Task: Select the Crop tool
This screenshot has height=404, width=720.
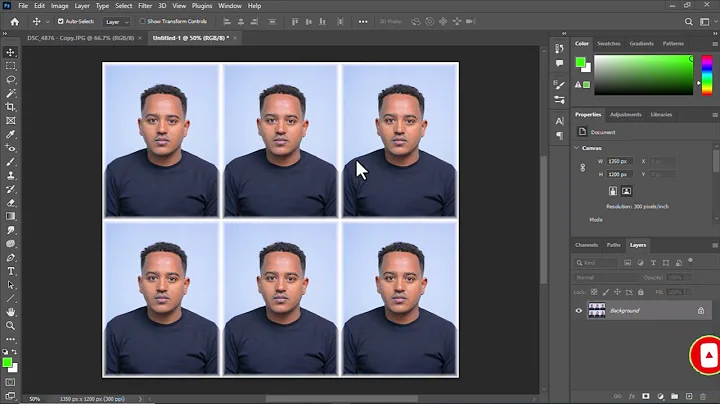Action: click(10, 107)
